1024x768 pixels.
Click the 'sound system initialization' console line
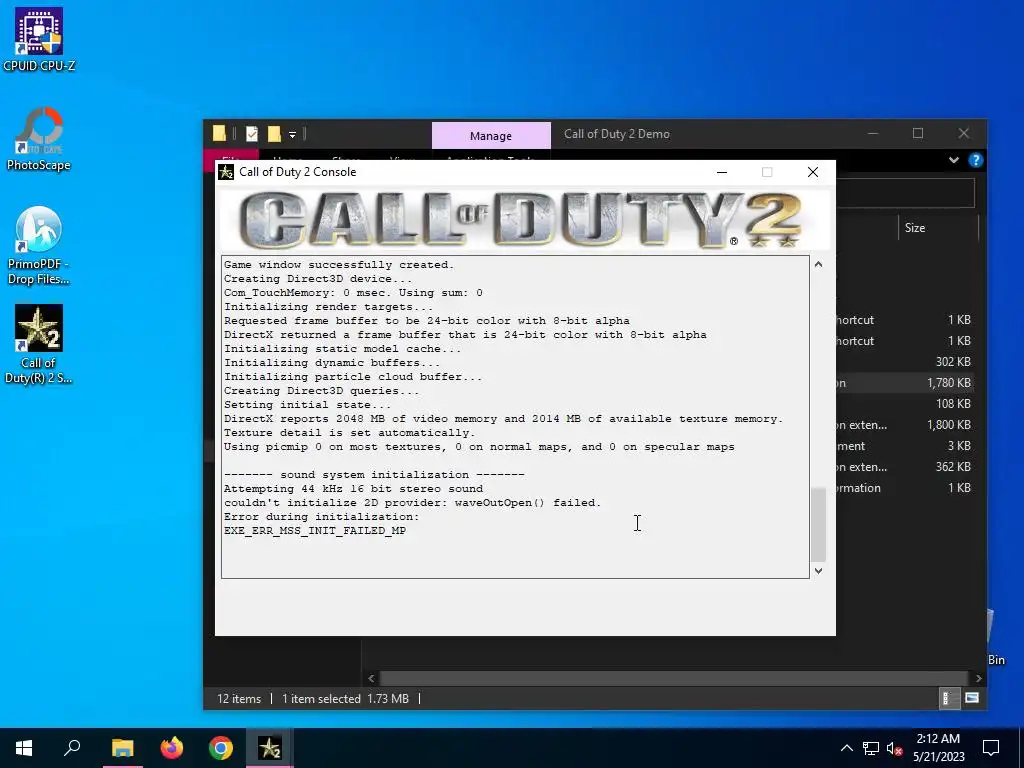pyautogui.click(x=374, y=475)
